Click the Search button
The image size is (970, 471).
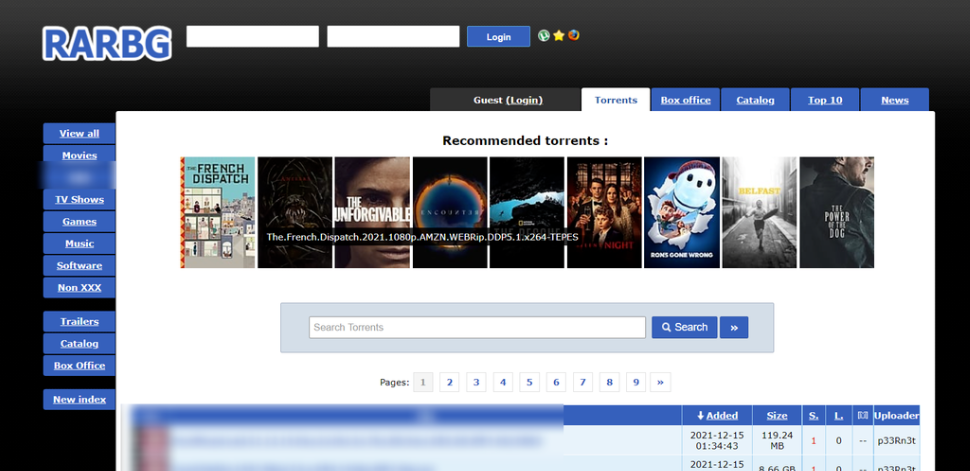685,327
